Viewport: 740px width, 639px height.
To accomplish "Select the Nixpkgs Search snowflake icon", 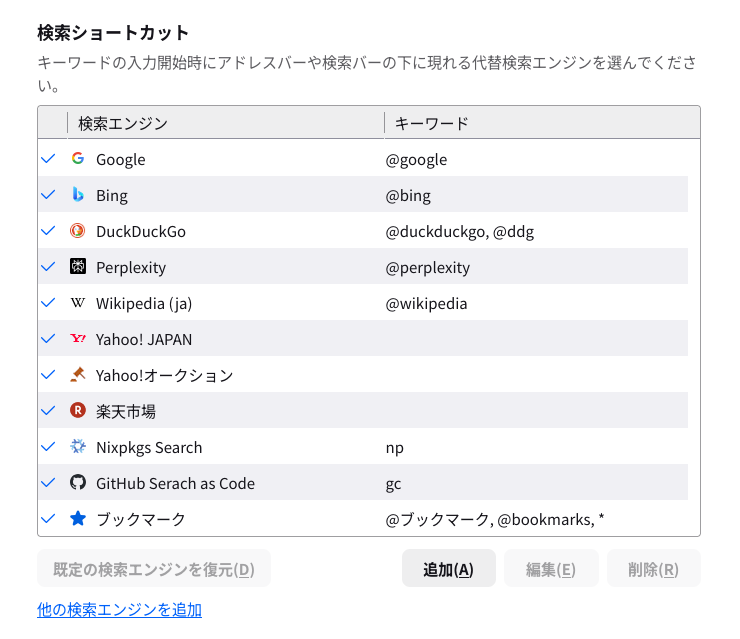I will click(x=78, y=446).
